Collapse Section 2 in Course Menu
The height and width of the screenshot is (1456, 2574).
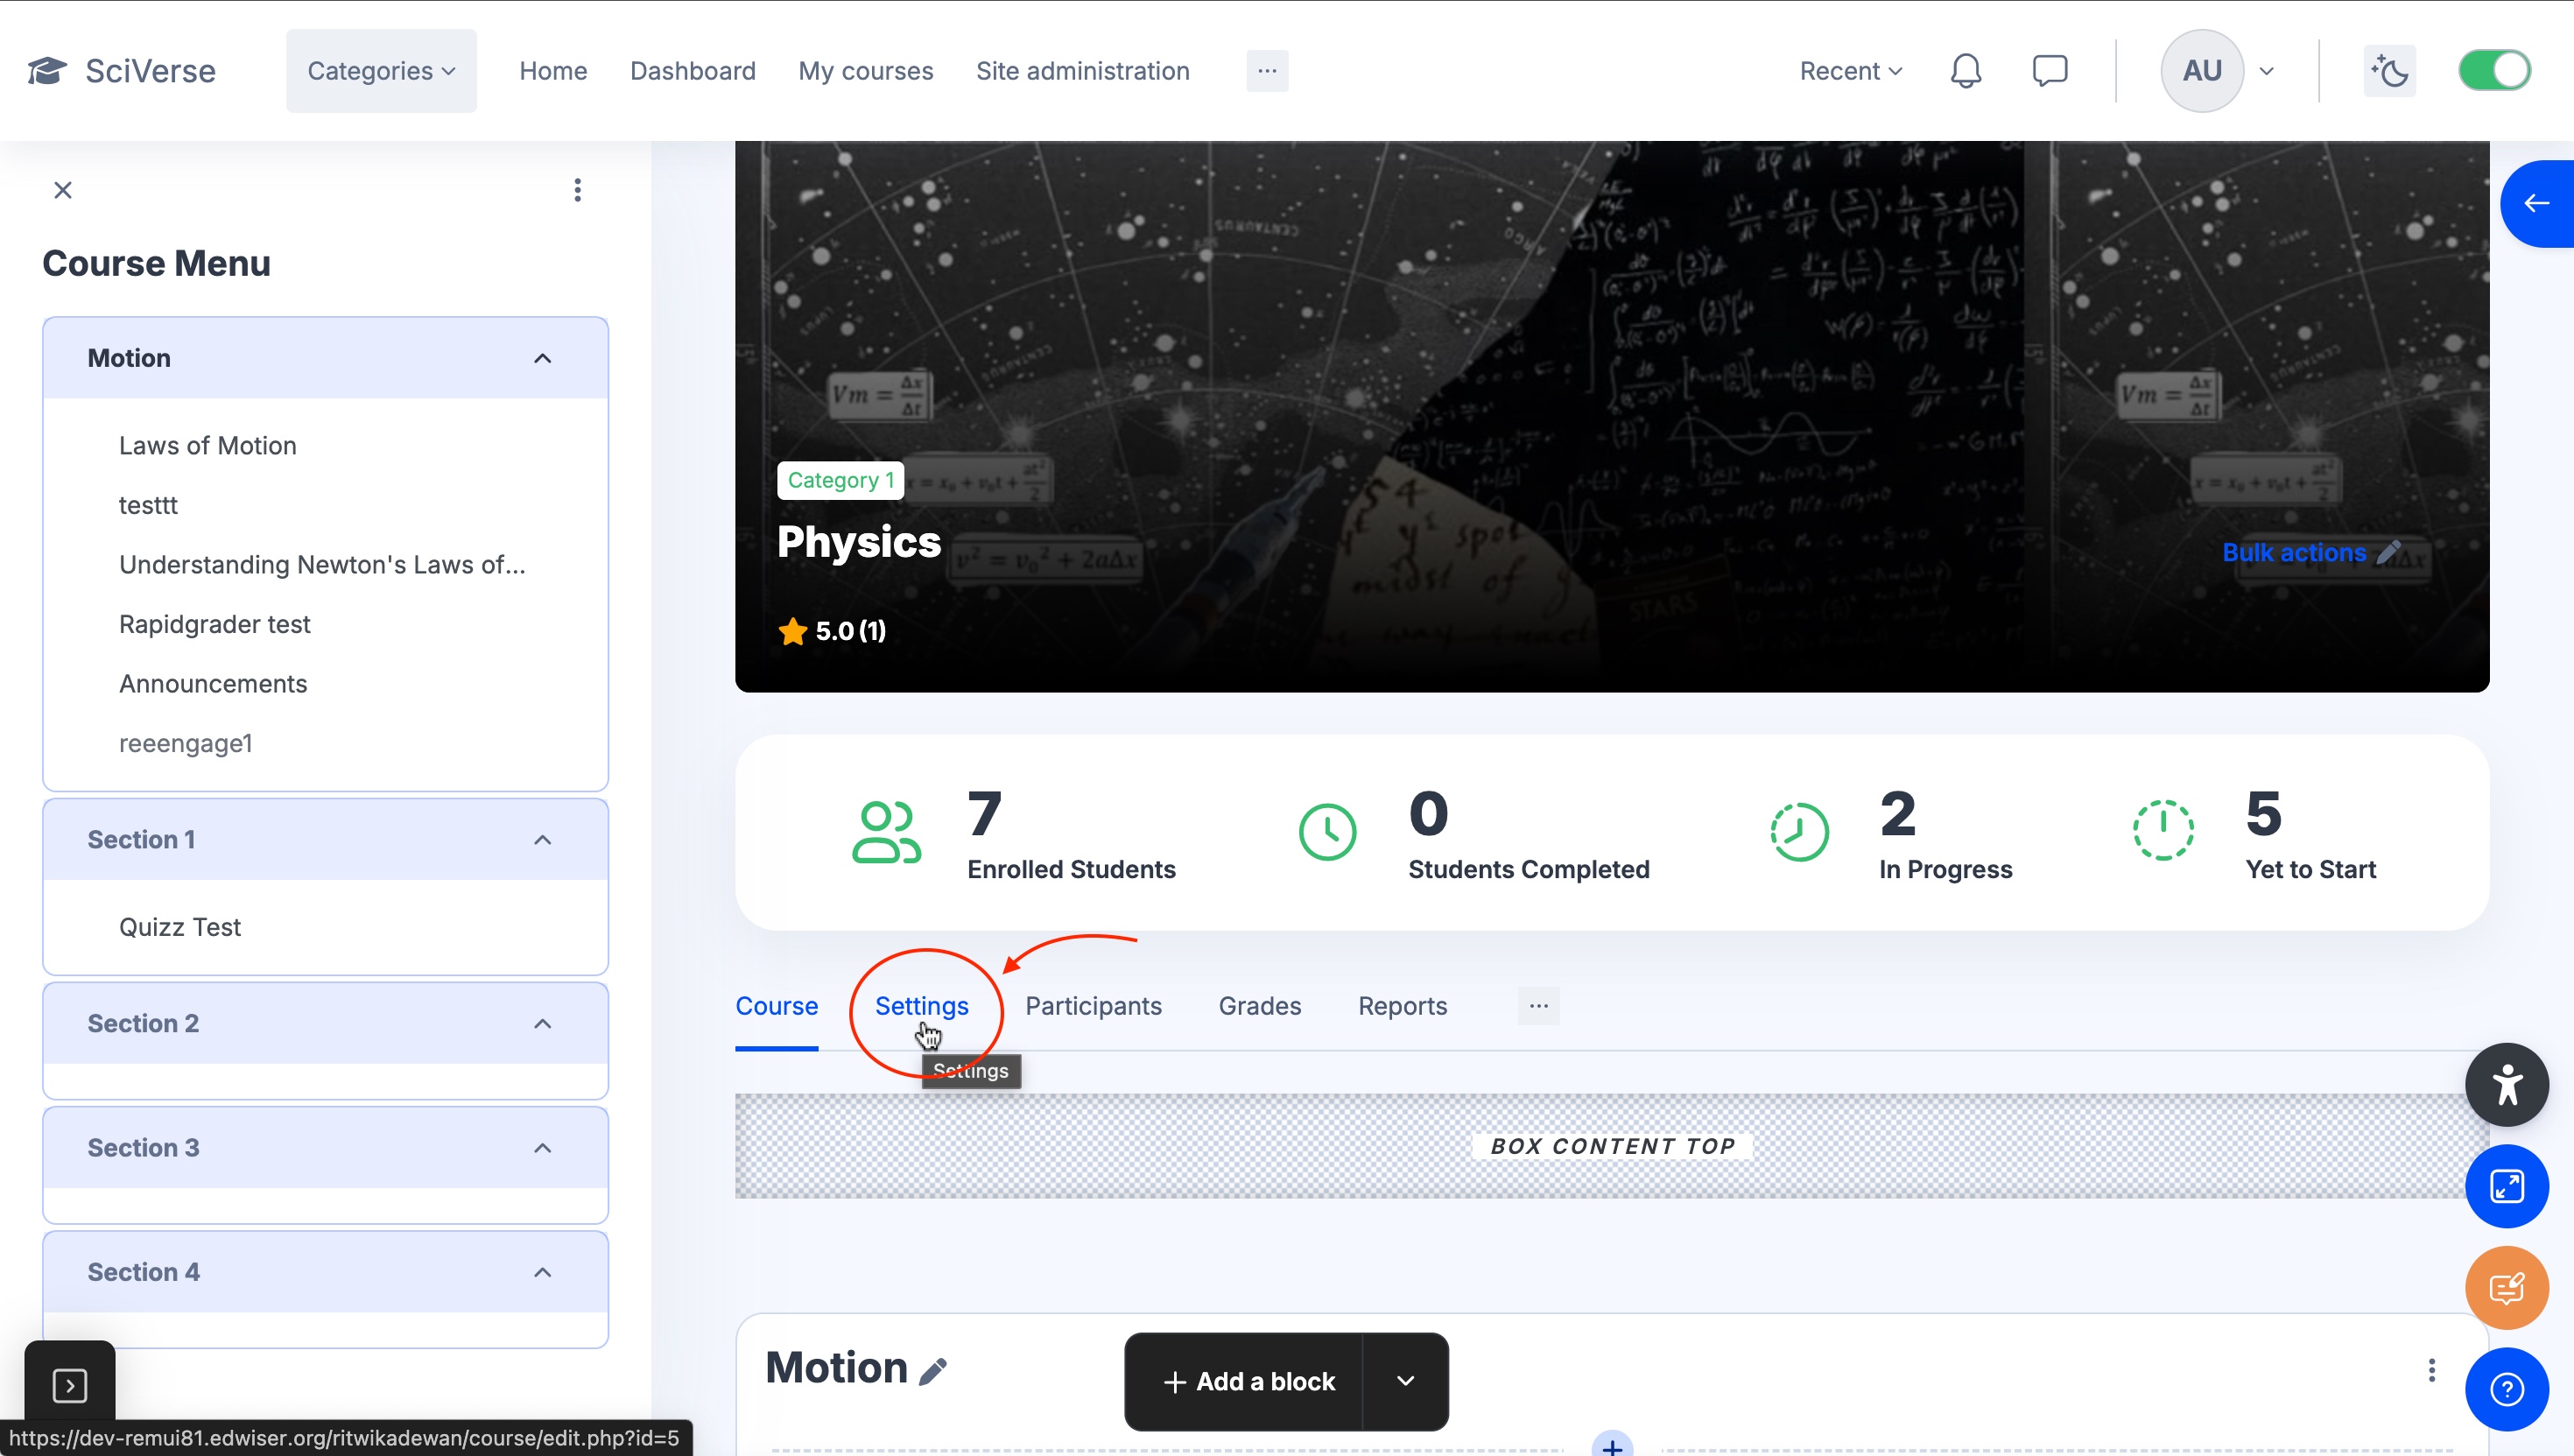point(542,1023)
